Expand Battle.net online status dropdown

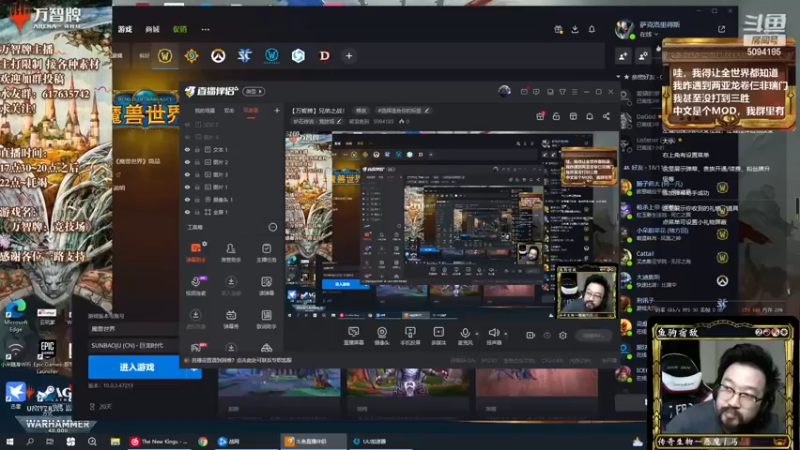click(649, 34)
